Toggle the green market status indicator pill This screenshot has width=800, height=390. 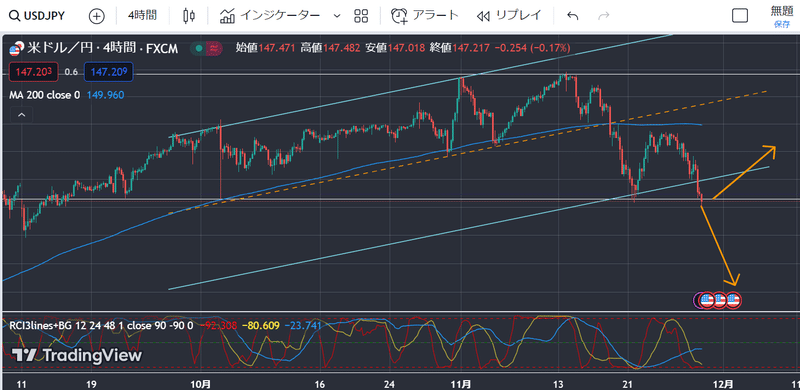pos(198,48)
